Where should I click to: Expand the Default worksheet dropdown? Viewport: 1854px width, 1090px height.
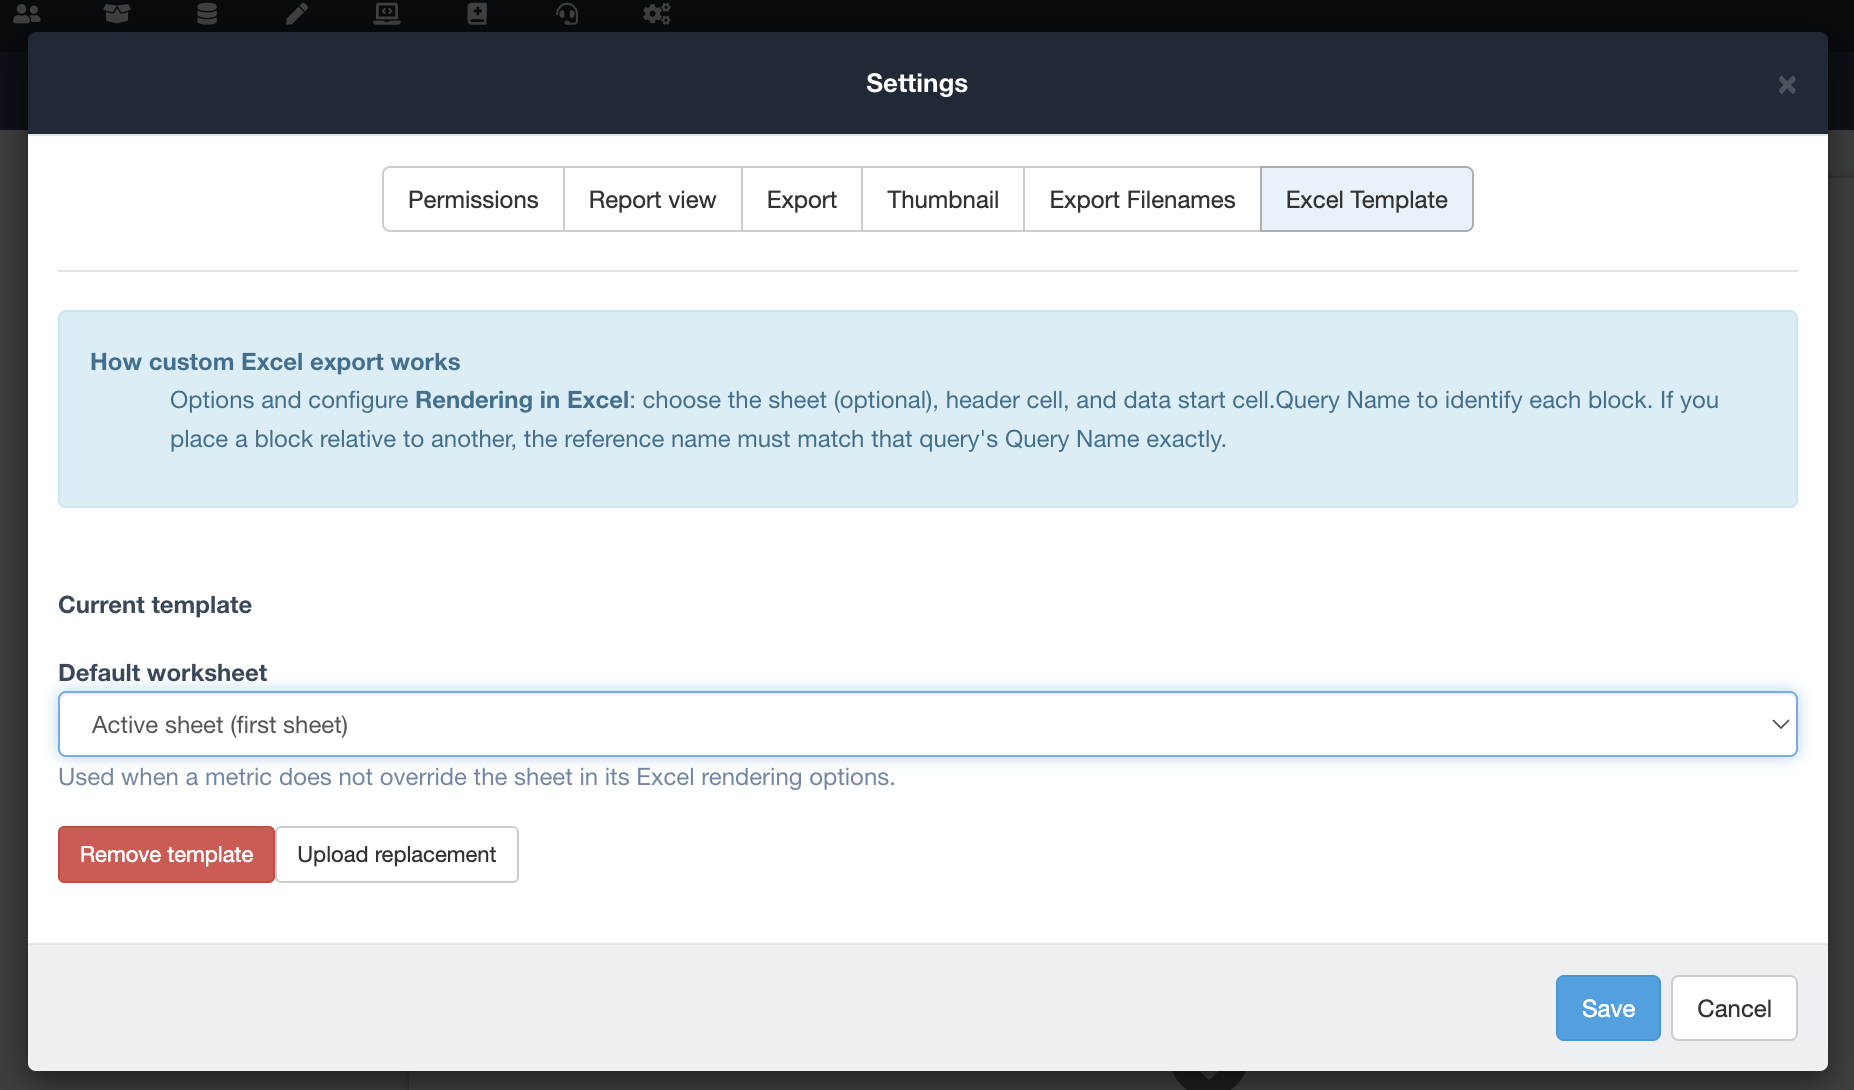point(927,724)
